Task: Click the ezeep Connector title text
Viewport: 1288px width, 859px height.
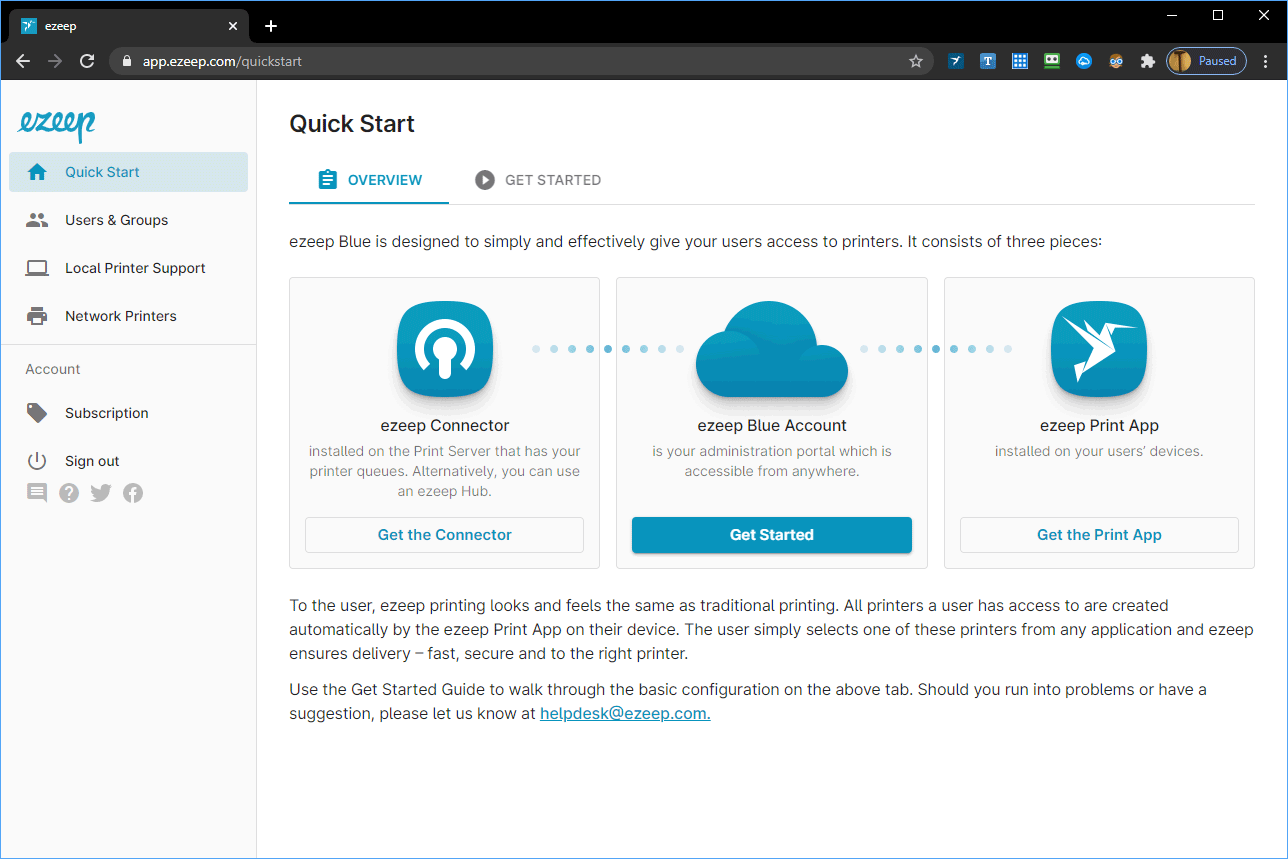Action: click(445, 425)
